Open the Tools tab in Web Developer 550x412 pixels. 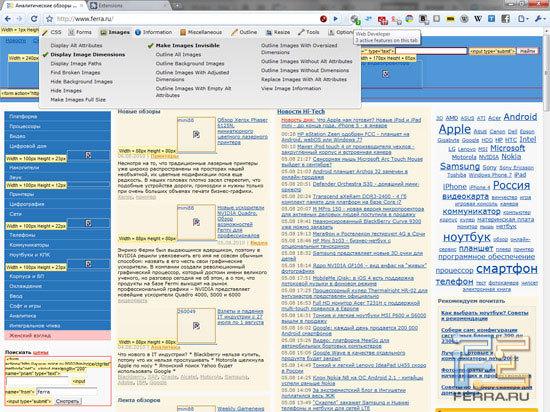[309, 32]
